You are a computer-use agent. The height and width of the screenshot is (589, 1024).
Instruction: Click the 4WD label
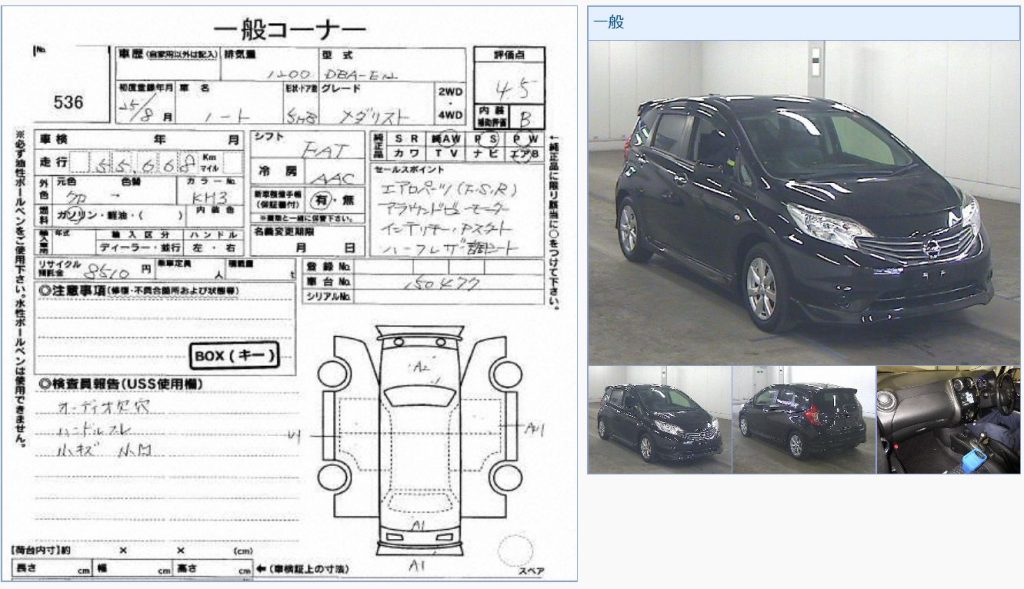point(450,115)
